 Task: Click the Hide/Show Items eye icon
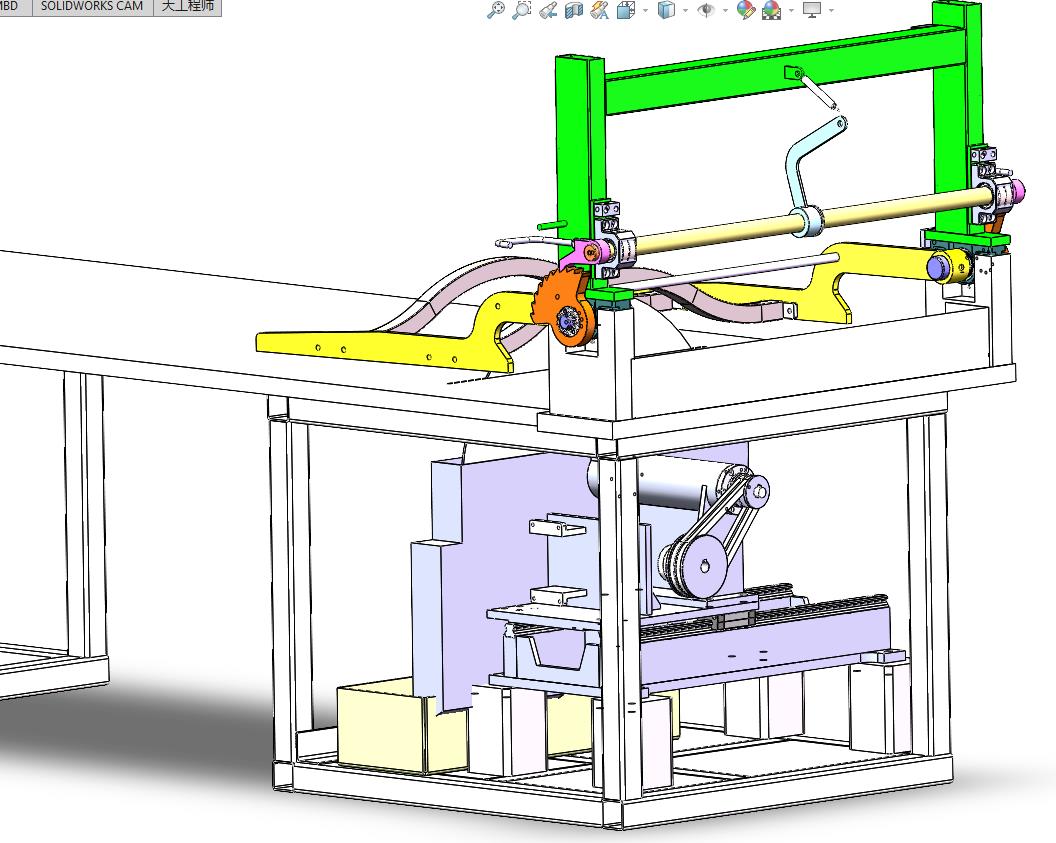(706, 10)
